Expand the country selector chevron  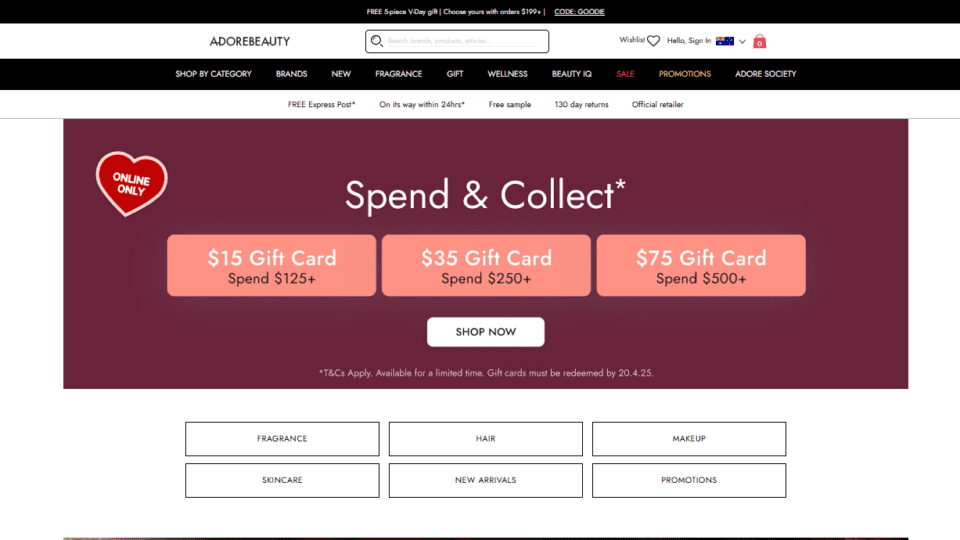tap(742, 42)
